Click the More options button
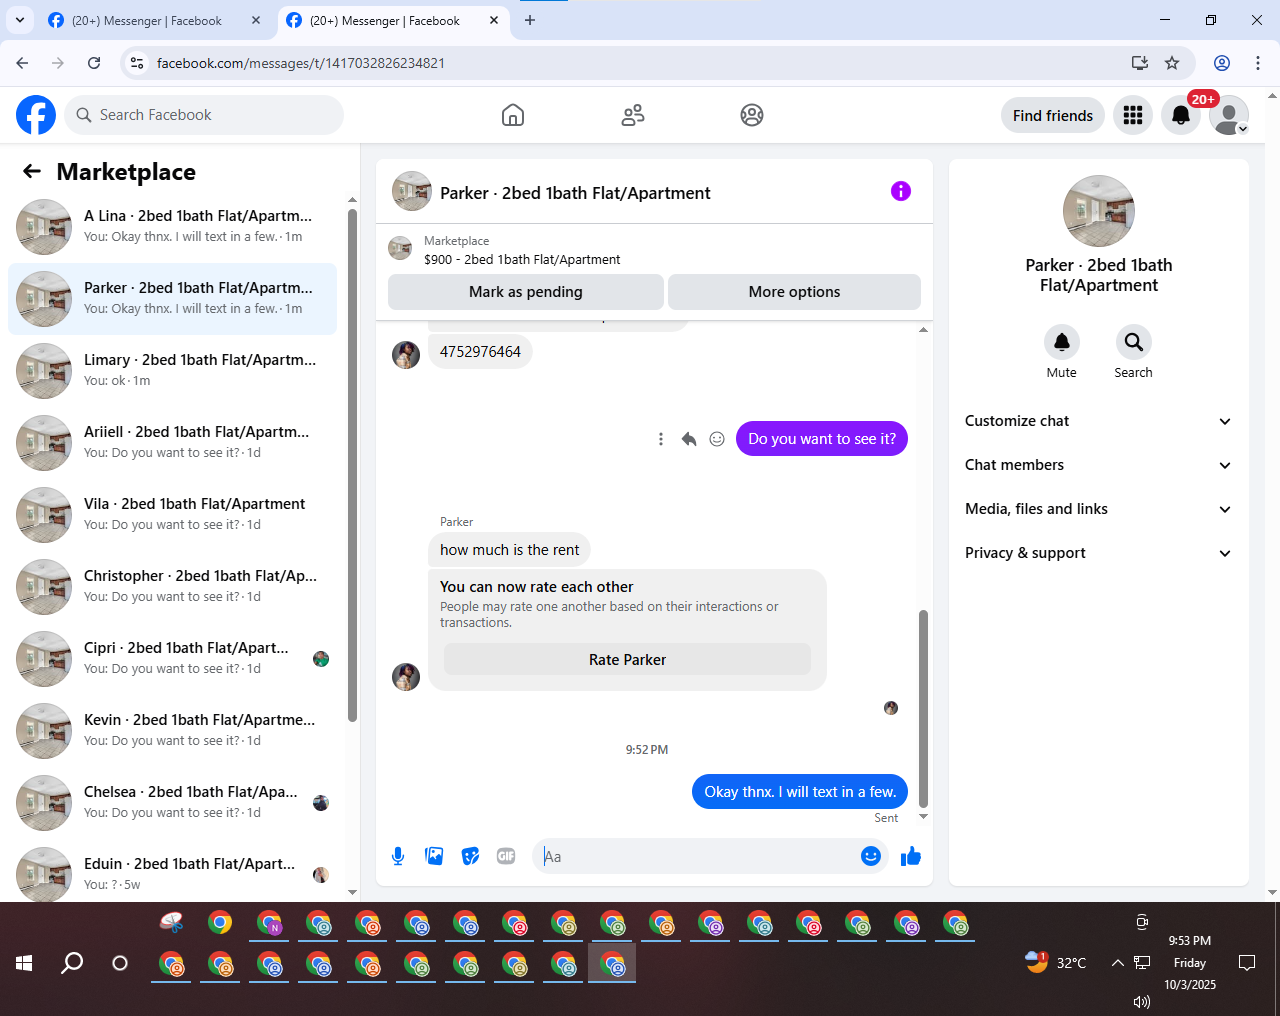This screenshot has height=1016, width=1280. (x=794, y=292)
